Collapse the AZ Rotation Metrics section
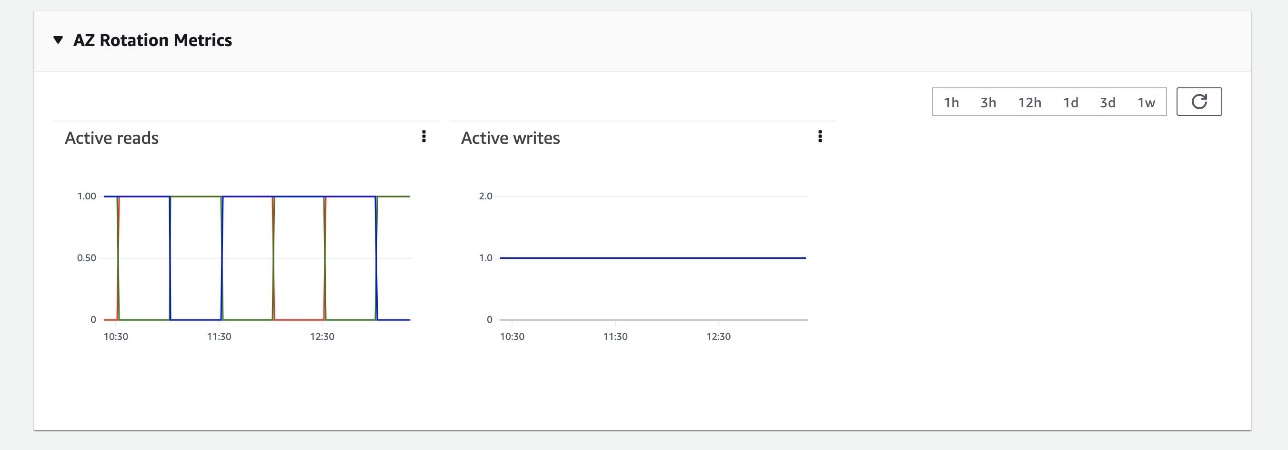Screen dimensions: 1288x450 point(58,41)
